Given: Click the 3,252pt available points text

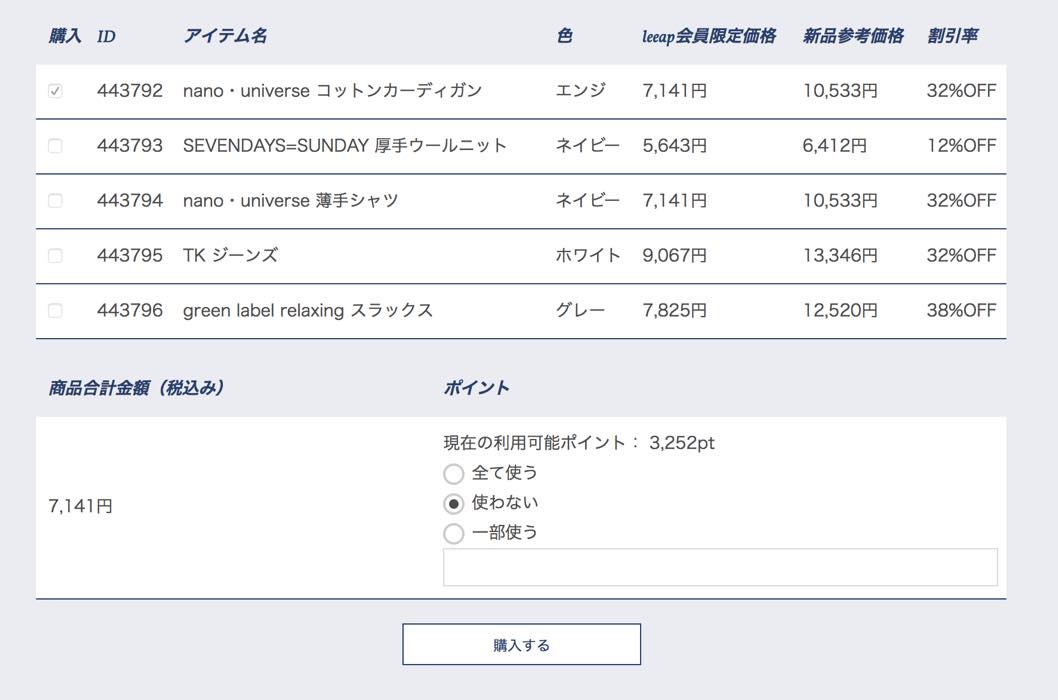Looking at the screenshot, I should point(681,443).
